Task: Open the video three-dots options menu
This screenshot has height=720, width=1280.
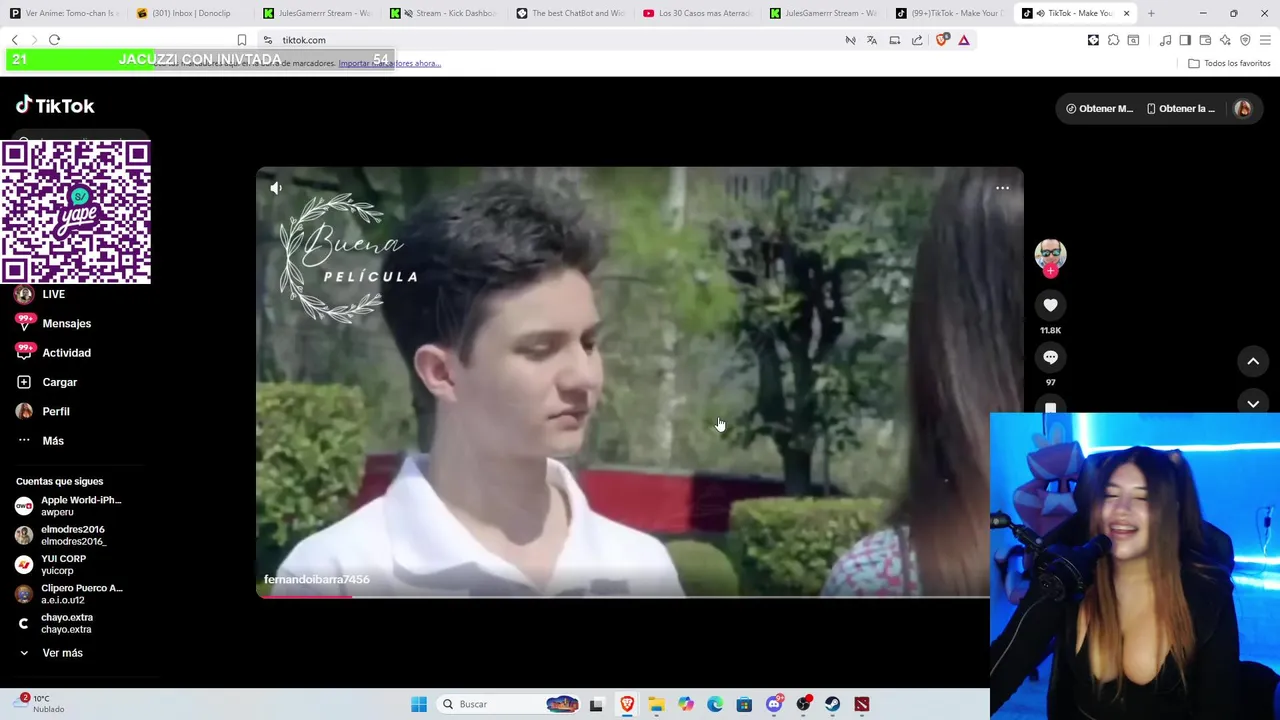Action: tap(1002, 188)
